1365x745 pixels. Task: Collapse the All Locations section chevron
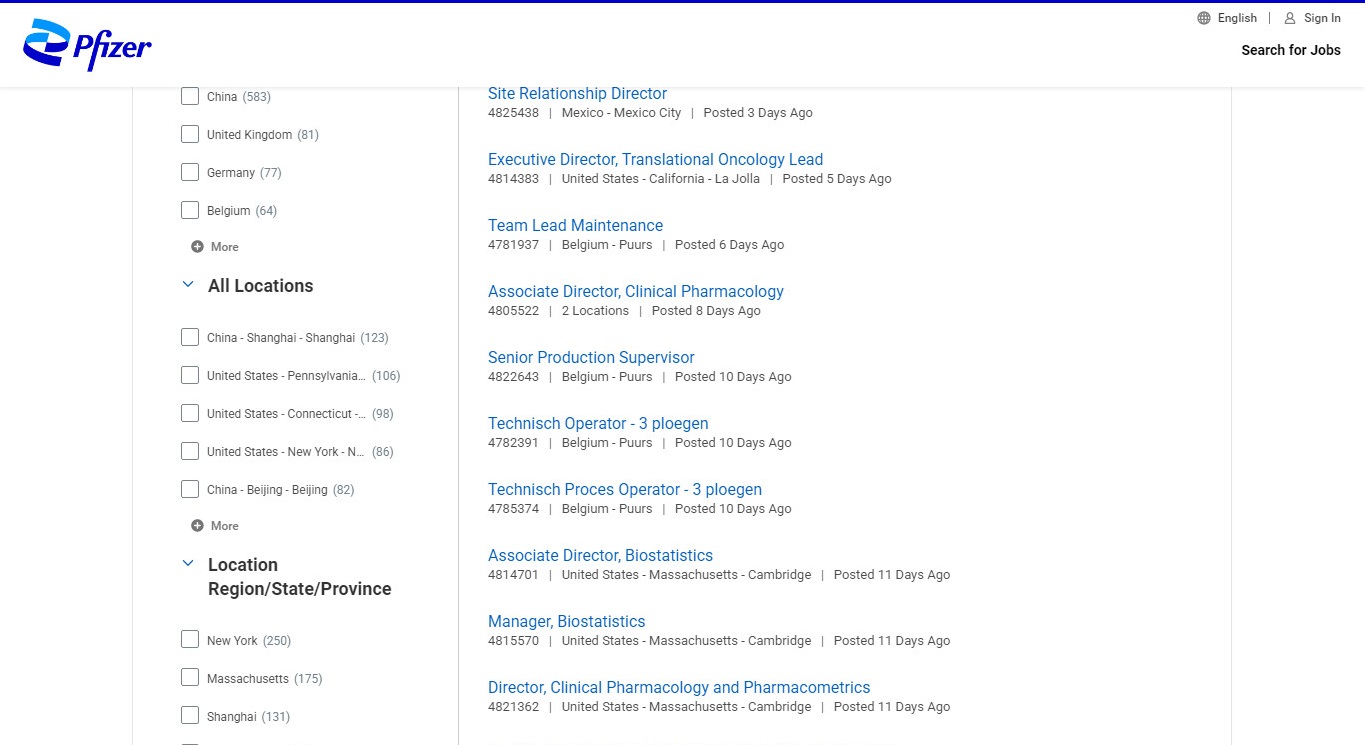(187, 285)
